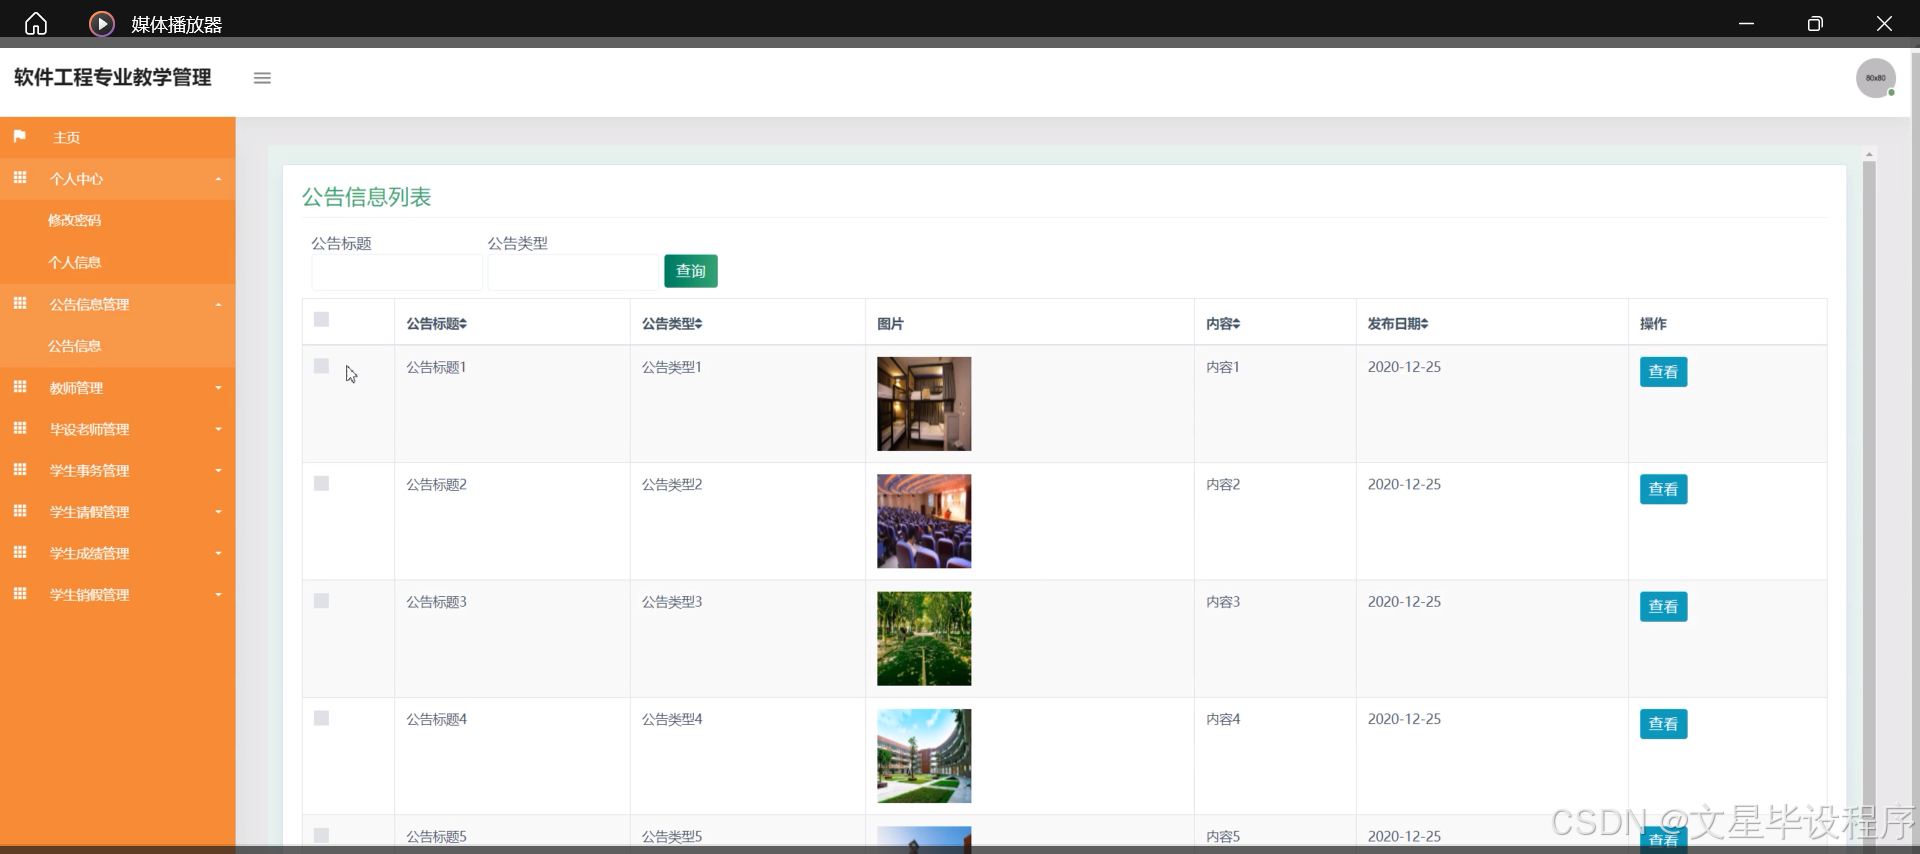
Task: Click the grid icon beside 学生成绩管理
Action: pyautogui.click(x=20, y=552)
